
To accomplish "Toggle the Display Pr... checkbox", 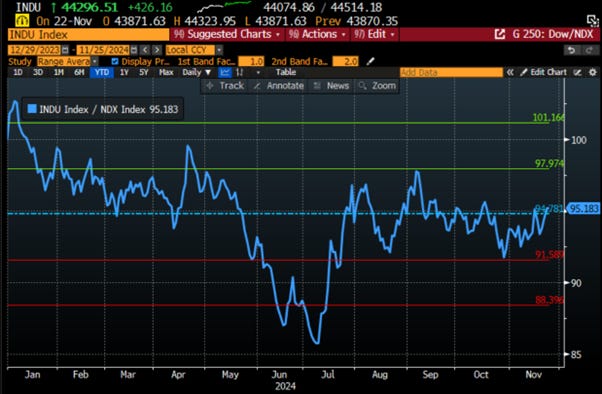I will click(114, 61).
